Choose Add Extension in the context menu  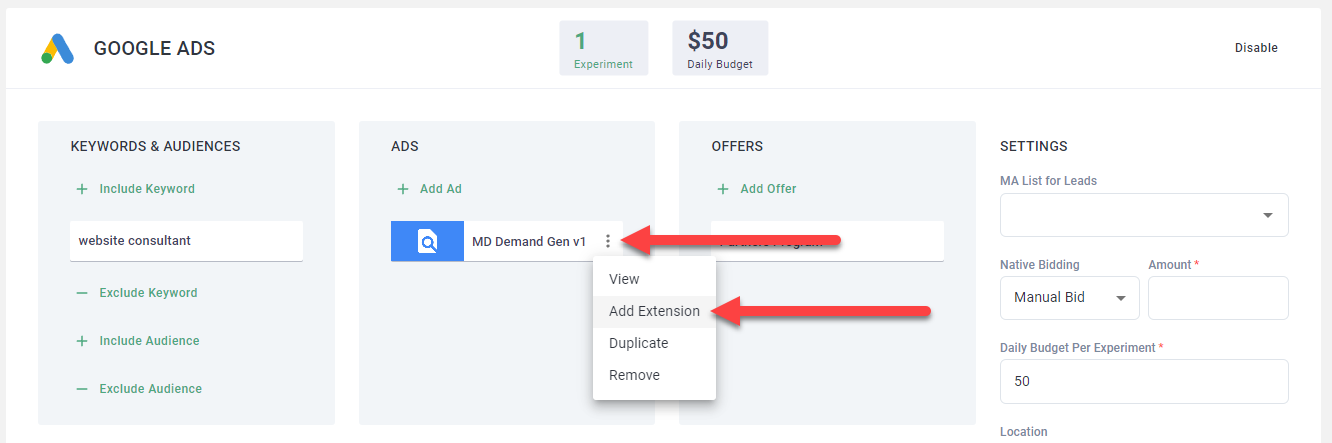tap(654, 311)
